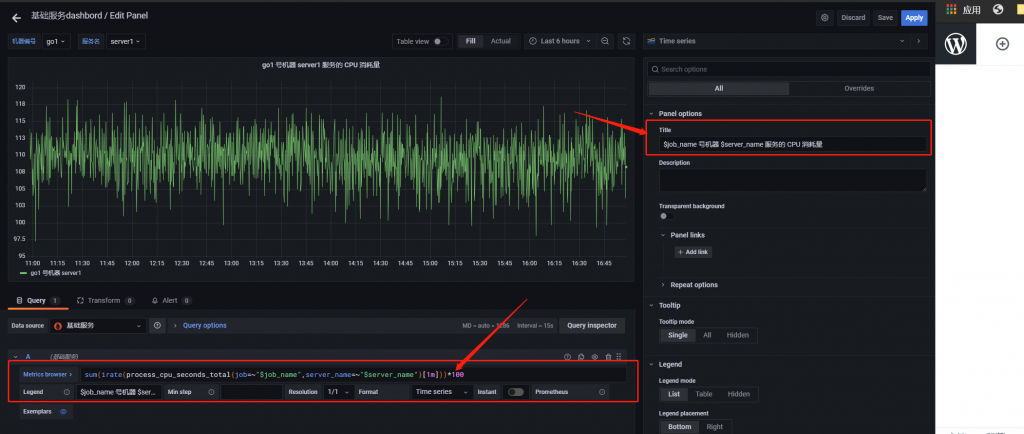1024x434 pixels.
Task: Click the WordPress logo icon
Action: 956,44
